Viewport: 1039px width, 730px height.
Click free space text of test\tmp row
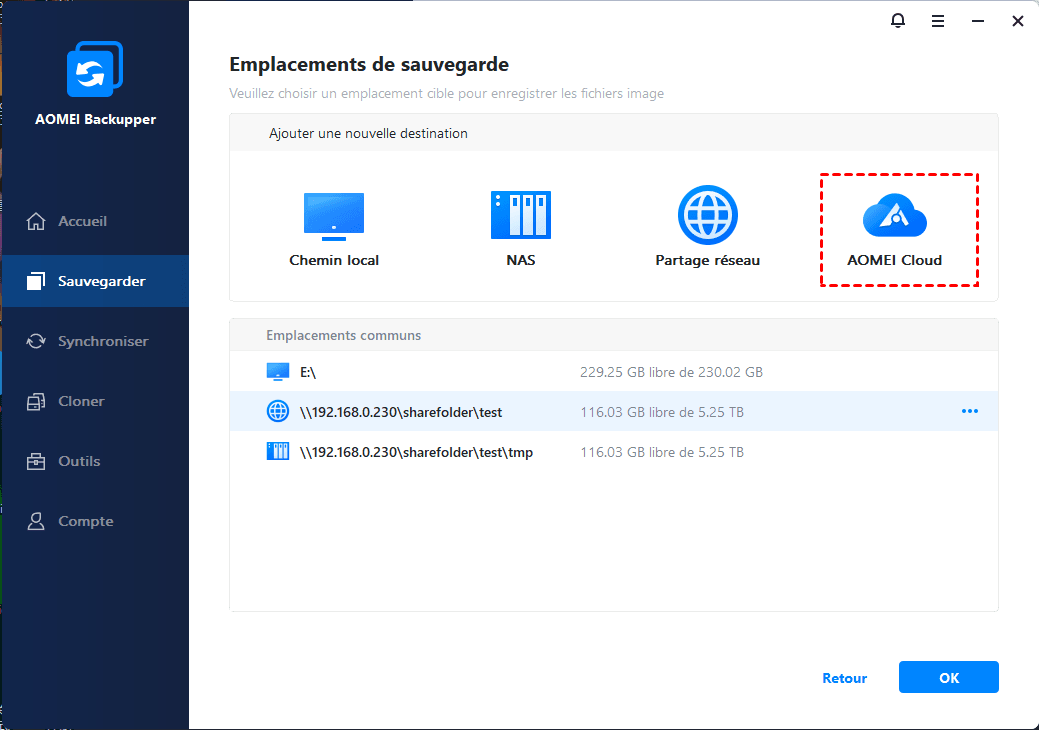pos(662,452)
